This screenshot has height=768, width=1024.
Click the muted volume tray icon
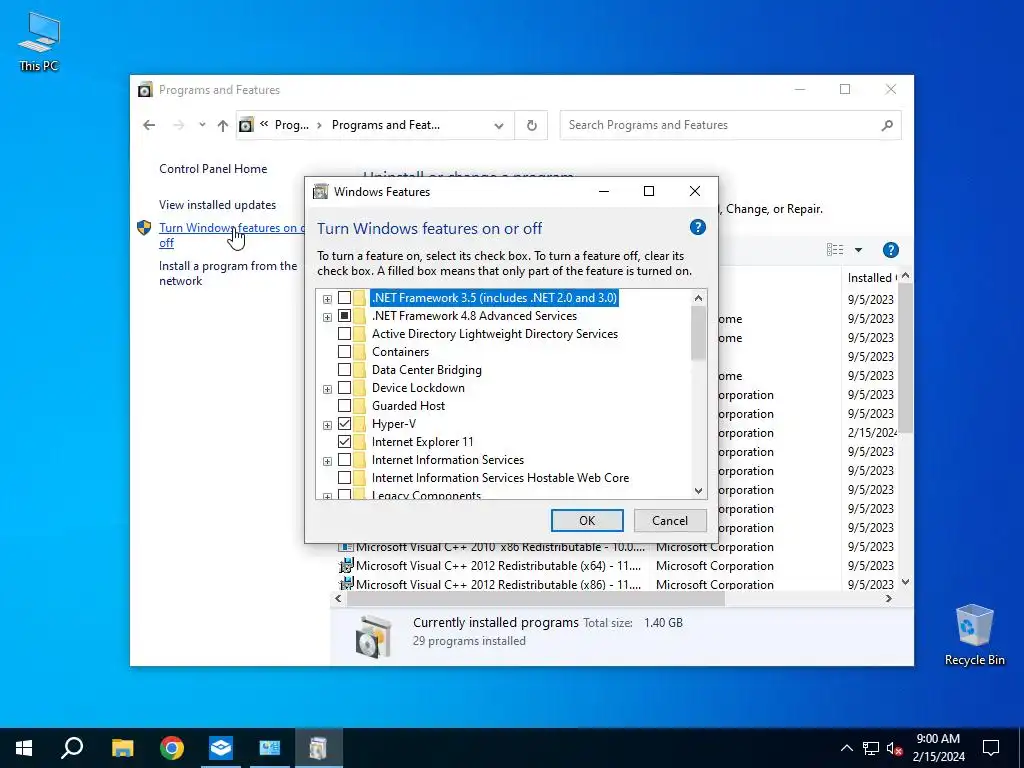coord(895,748)
